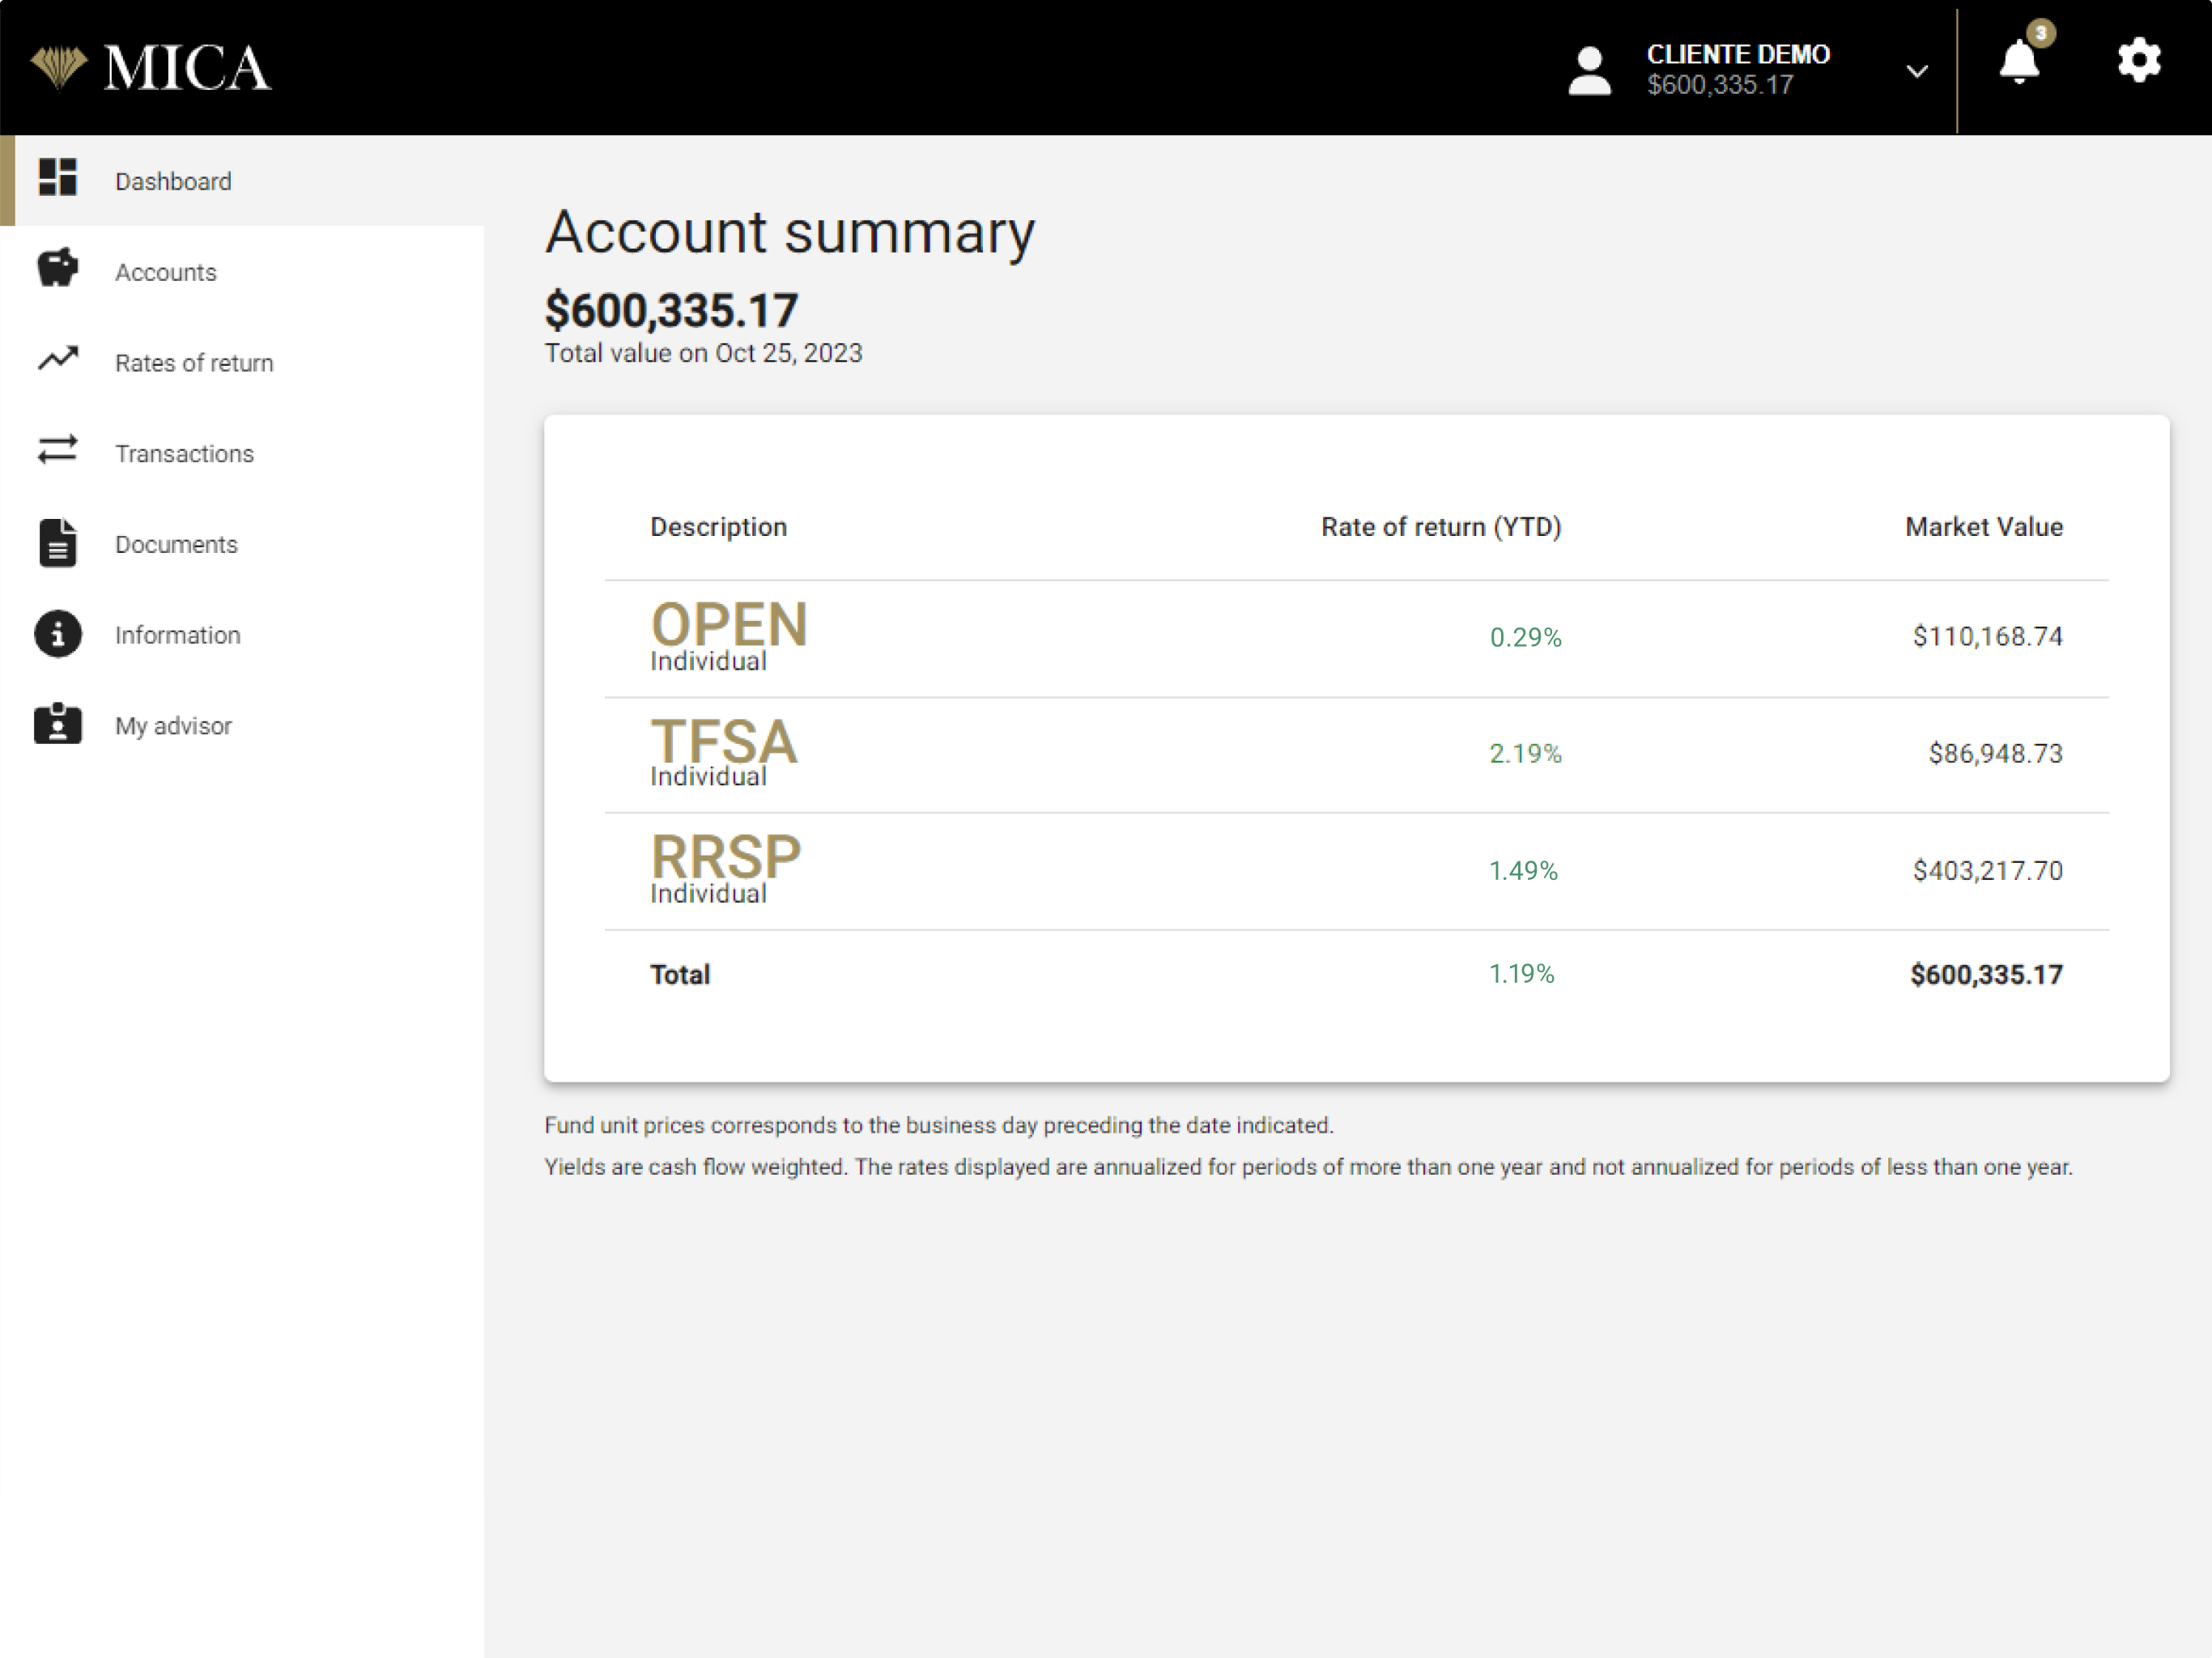Click the Market Value column header
The height and width of the screenshot is (1658, 2212).
1984,527
